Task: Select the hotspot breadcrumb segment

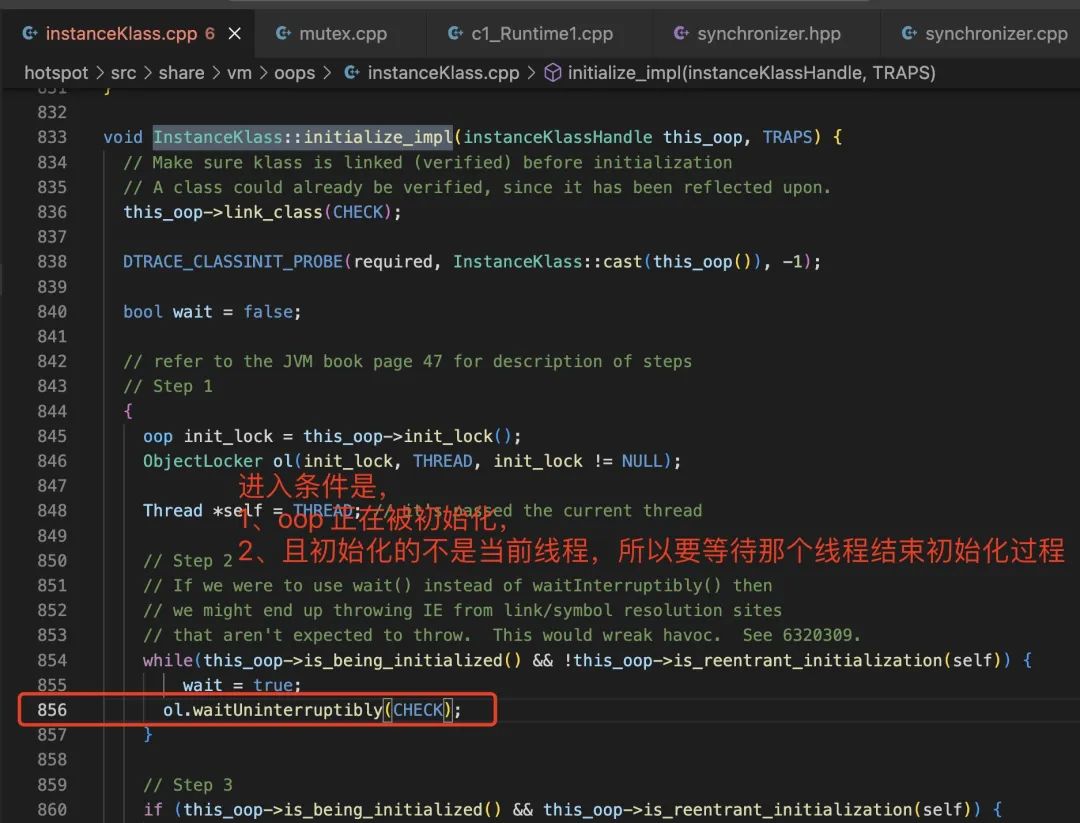Action: pyautogui.click(x=56, y=73)
